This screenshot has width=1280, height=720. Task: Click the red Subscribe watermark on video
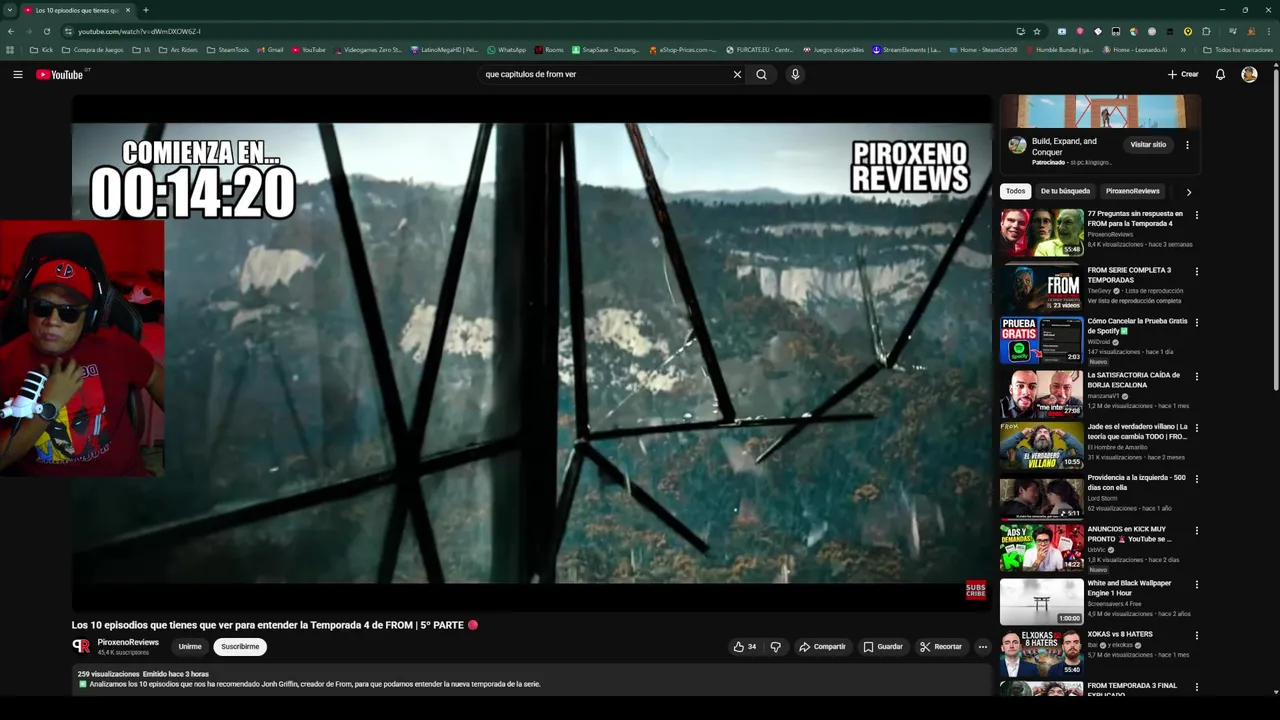pyautogui.click(x=975, y=590)
